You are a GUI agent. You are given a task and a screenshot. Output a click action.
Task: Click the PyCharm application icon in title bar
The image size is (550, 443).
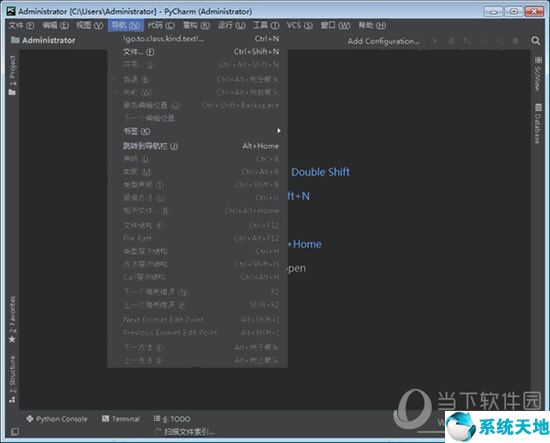pyautogui.click(x=11, y=11)
